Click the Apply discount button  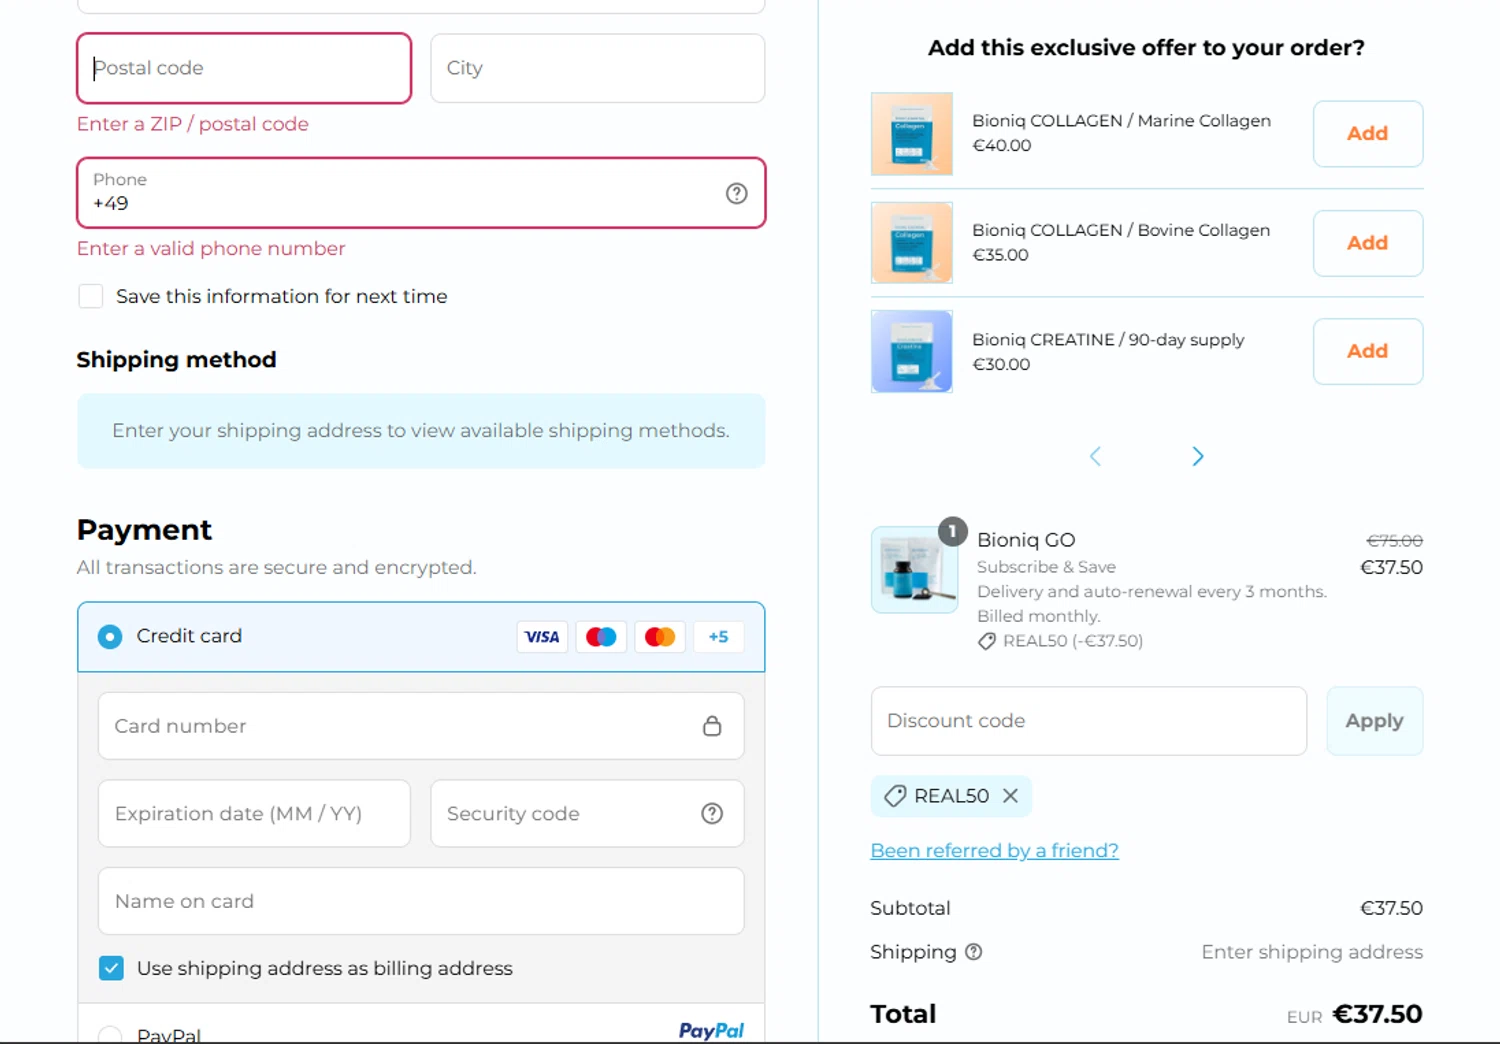(1375, 721)
